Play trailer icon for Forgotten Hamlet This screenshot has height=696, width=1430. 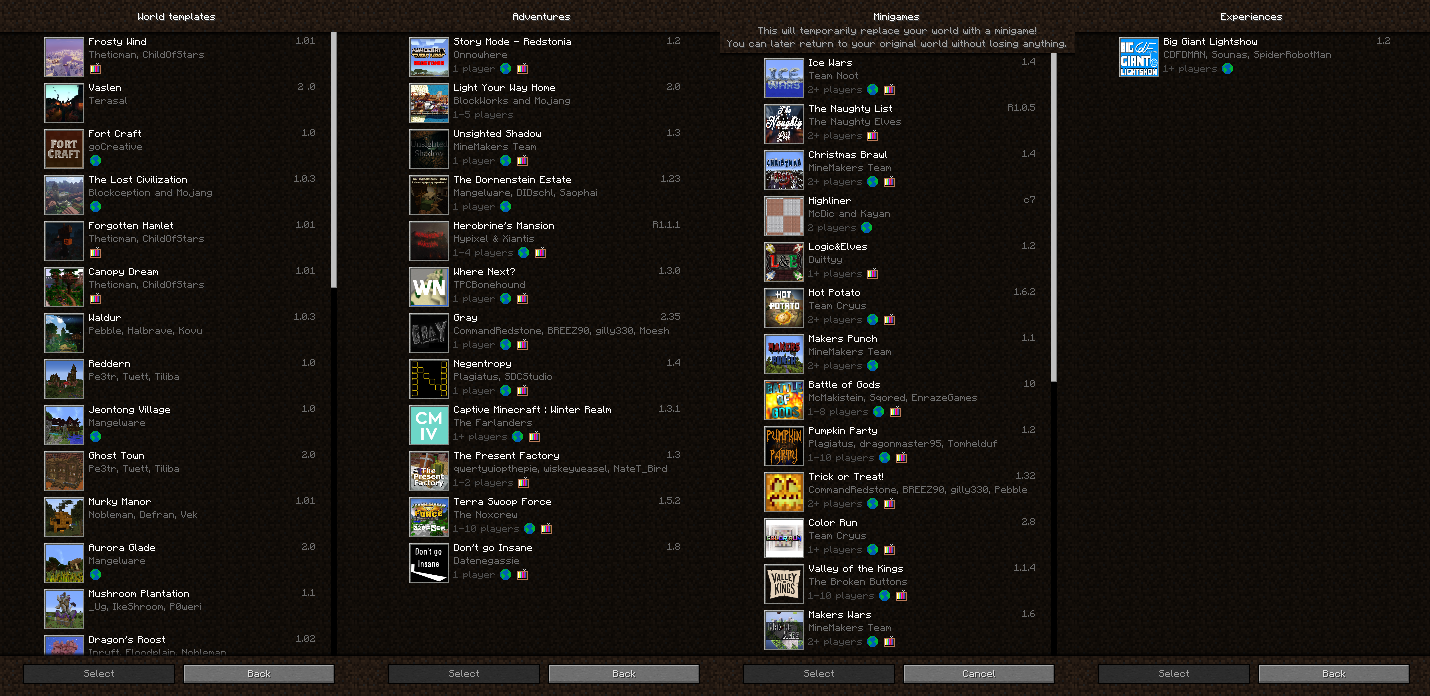pyautogui.click(x=95, y=253)
